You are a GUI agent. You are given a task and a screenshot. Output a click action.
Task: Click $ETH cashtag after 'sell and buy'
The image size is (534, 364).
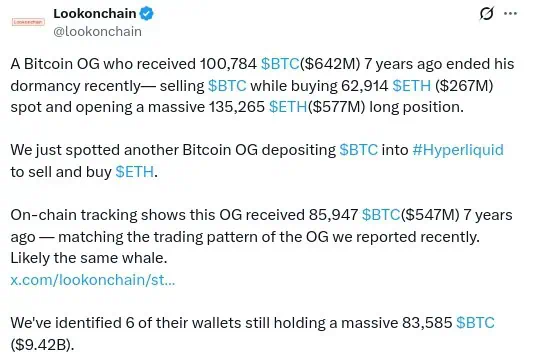[x=135, y=172]
